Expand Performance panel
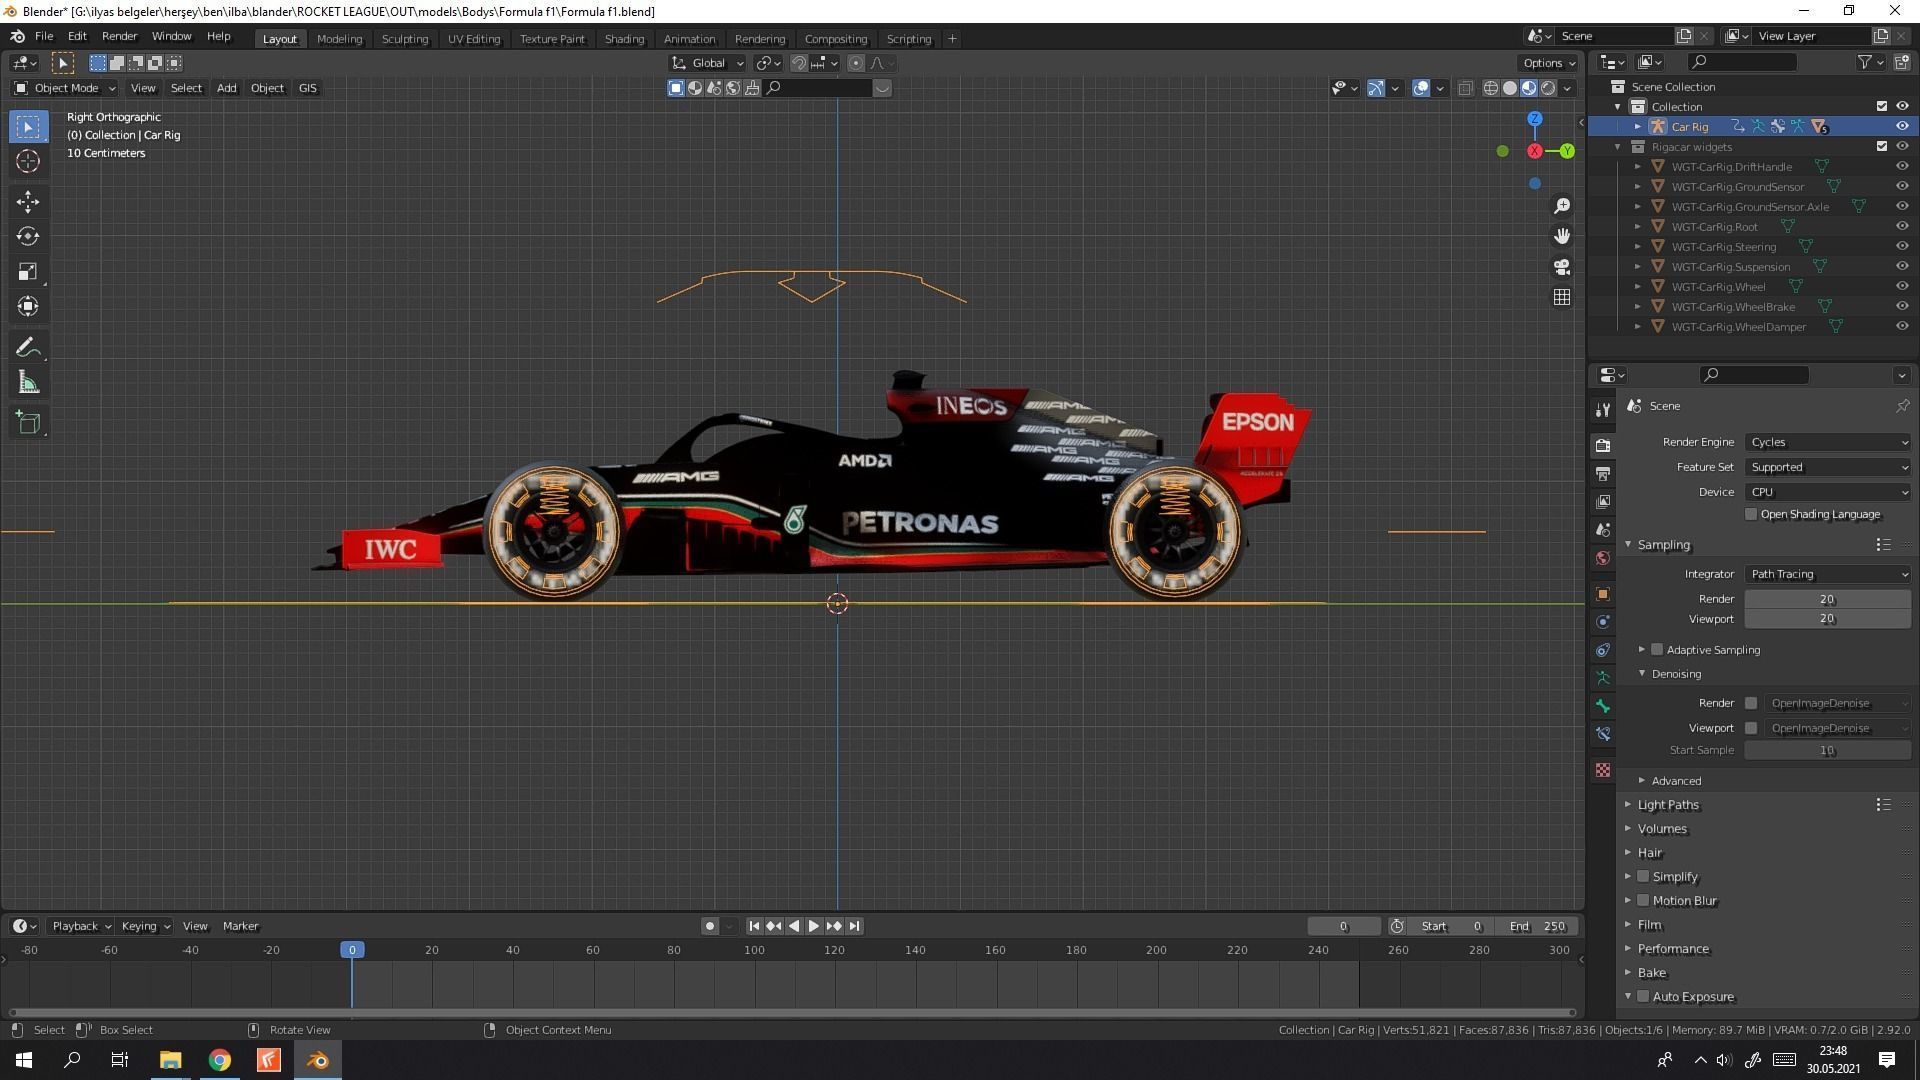This screenshot has height=1080, width=1920. point(1672,949)
